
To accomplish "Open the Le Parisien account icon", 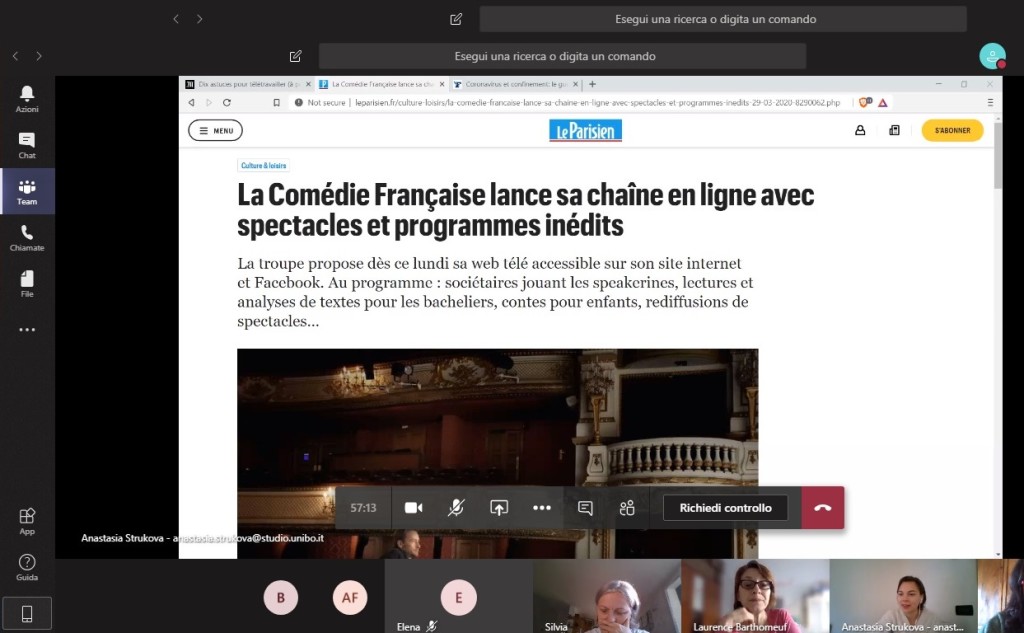I will pyautogui.click(x=860, y=131).
